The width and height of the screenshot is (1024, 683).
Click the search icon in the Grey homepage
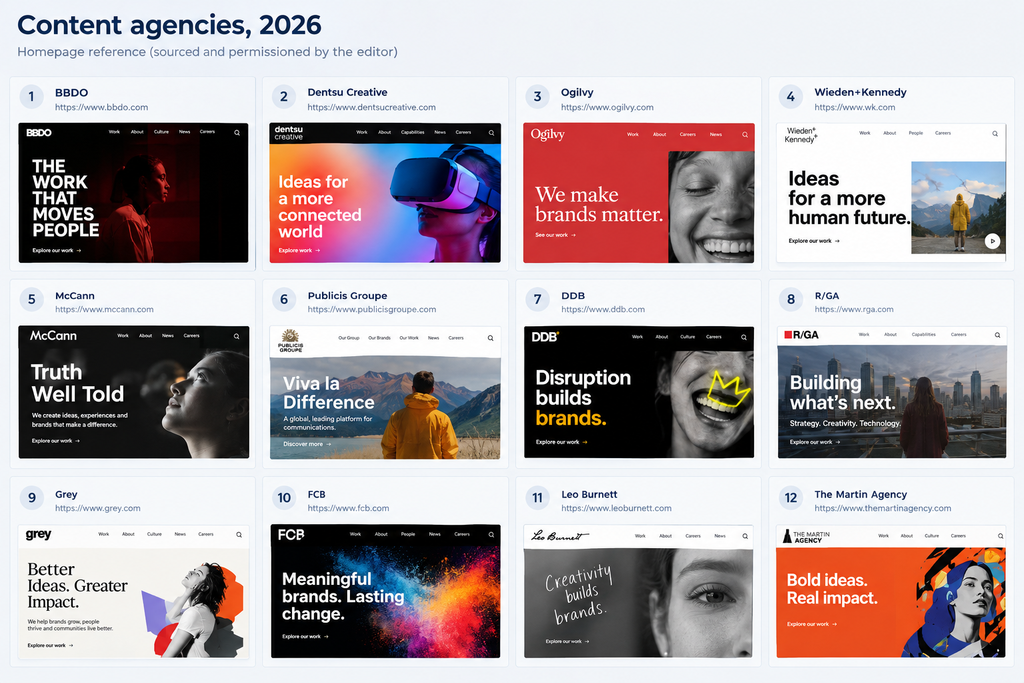pyautogui.click(x=239, y=534)
